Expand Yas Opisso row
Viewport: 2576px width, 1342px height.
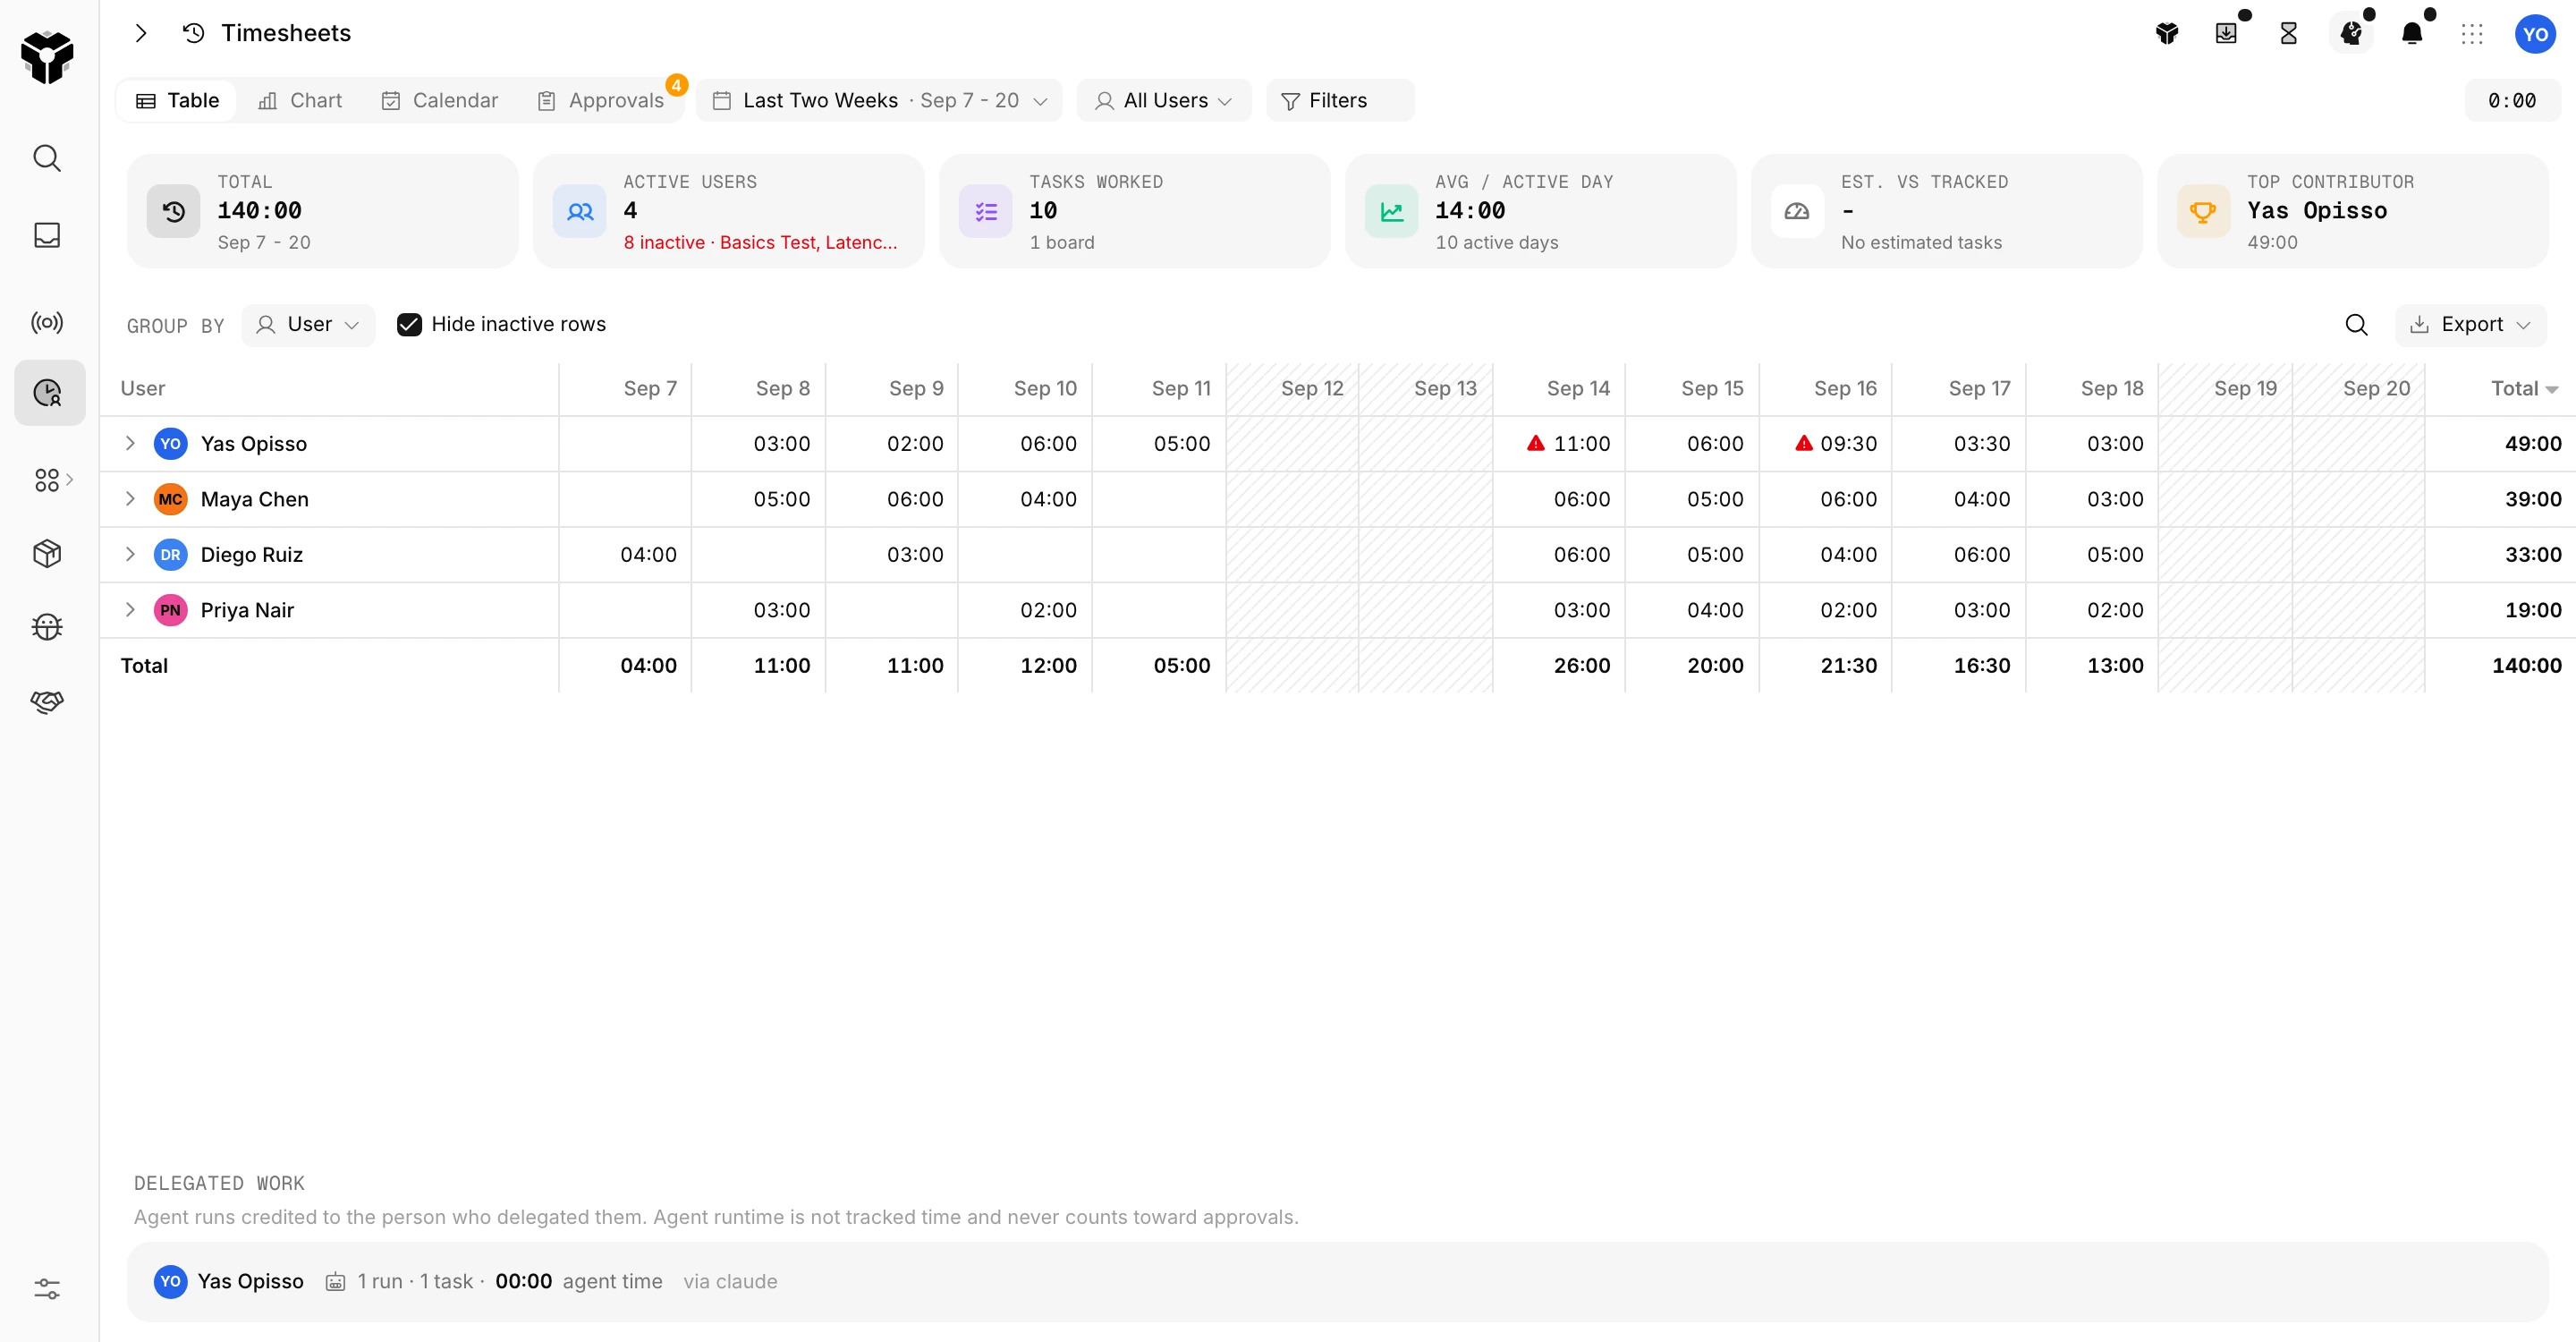(130, 443)
